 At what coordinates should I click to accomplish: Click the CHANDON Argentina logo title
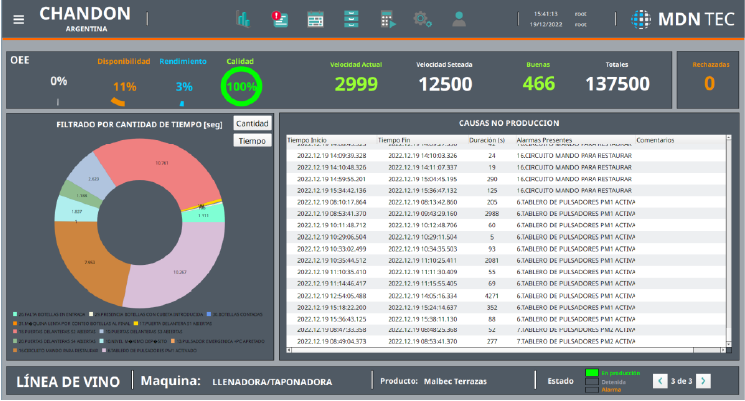point(85,19)
